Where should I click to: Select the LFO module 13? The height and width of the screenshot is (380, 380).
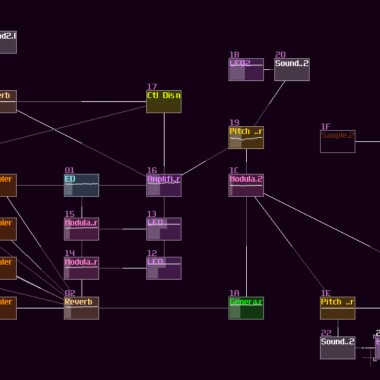[164, 229]
